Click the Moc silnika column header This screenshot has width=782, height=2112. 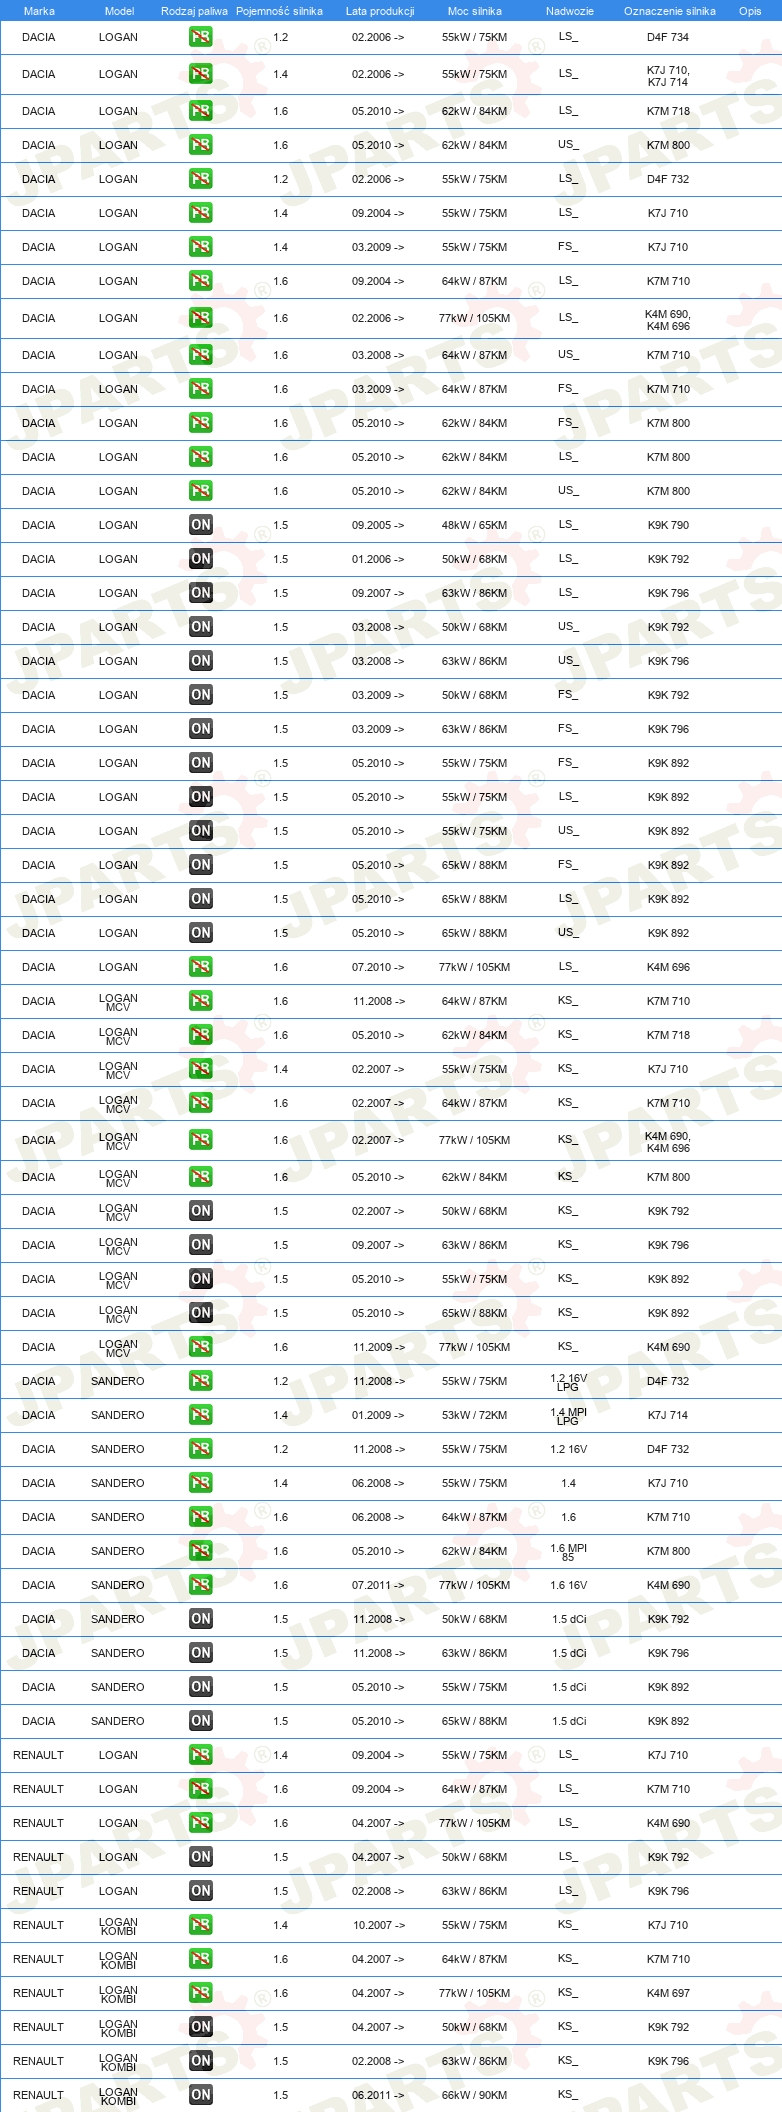coord(475,11)
